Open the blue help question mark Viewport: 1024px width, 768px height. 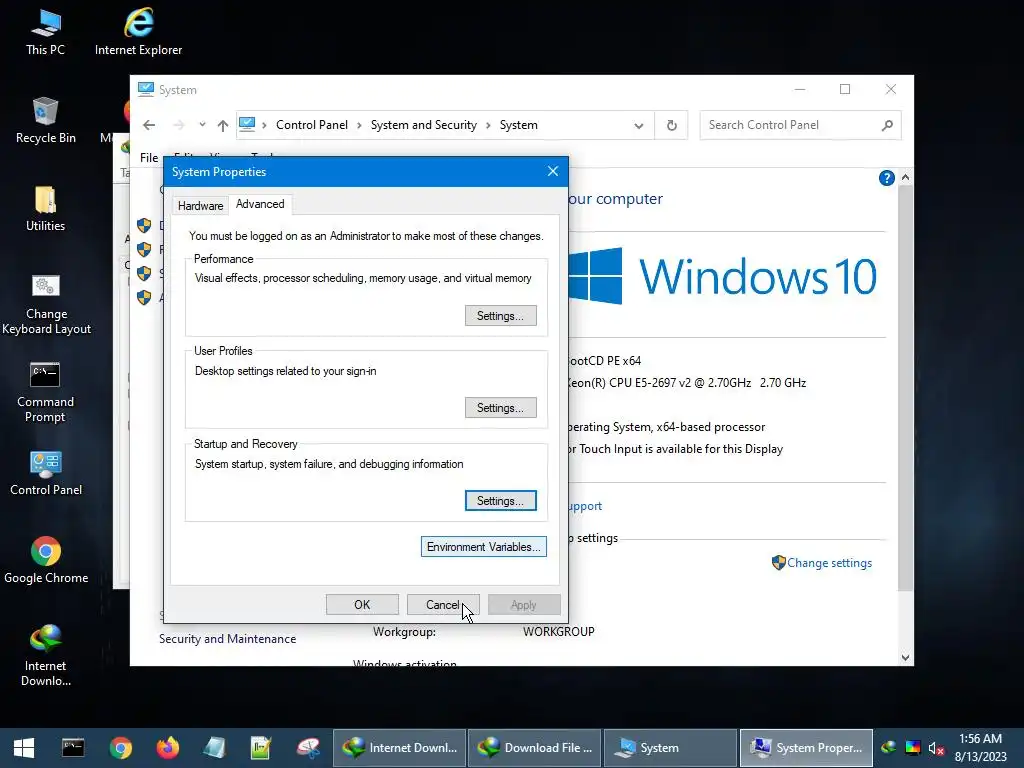coord(886,178)
